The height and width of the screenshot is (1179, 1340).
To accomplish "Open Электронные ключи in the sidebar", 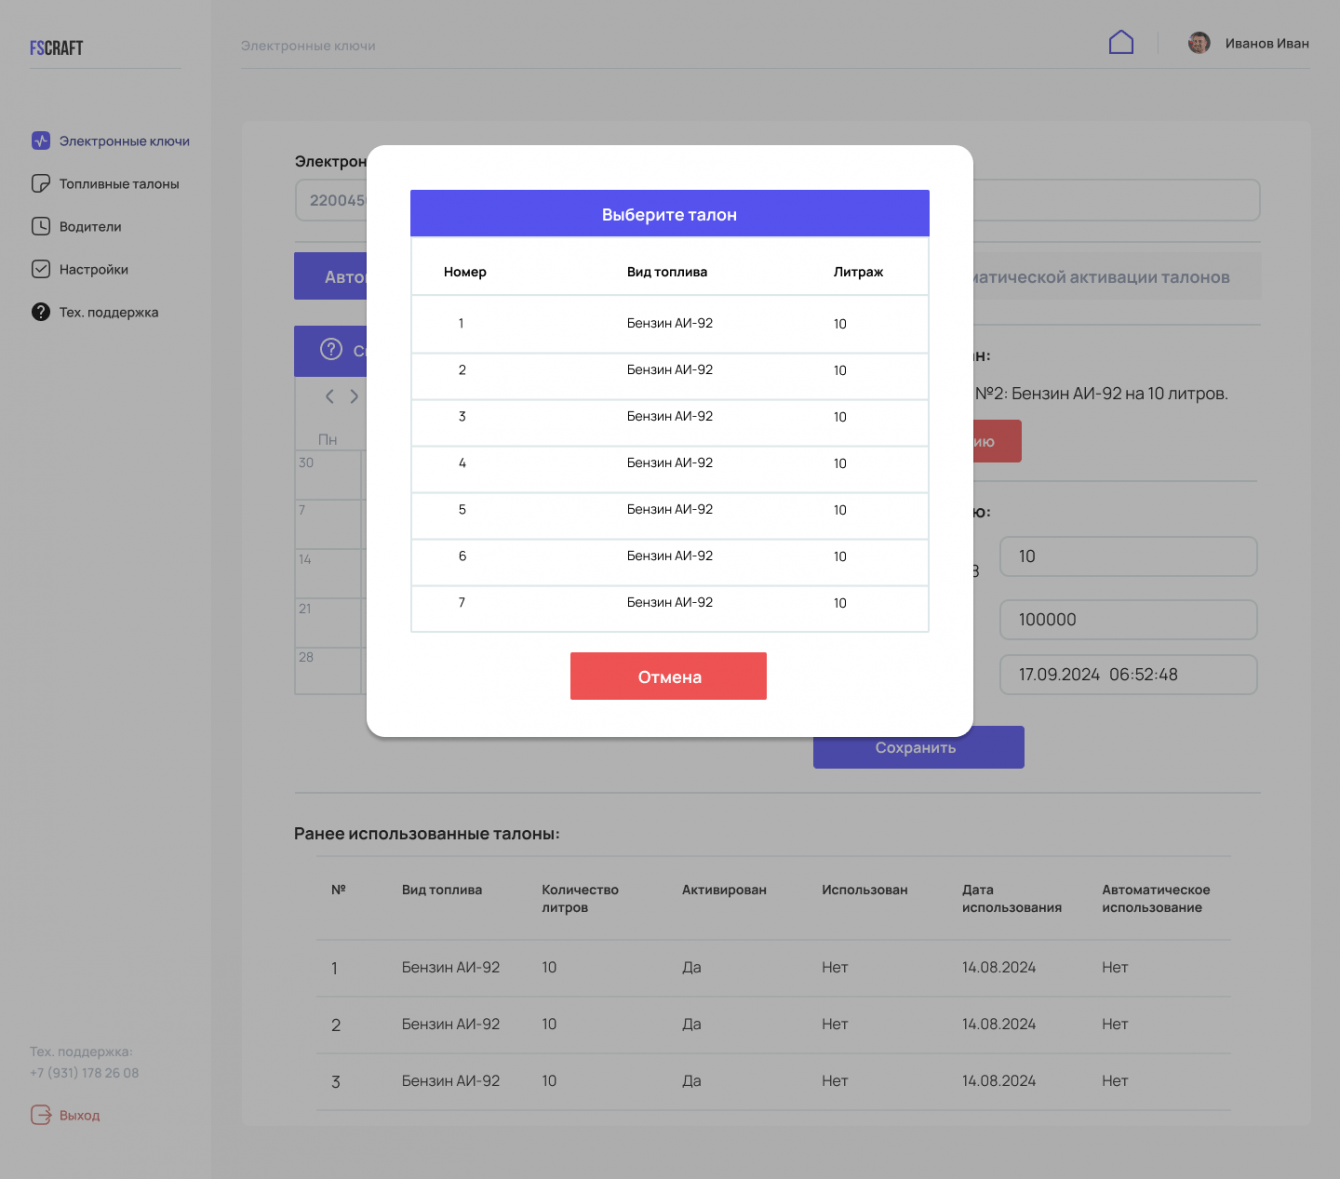I will pyautogui.click(x=124, y=141).
